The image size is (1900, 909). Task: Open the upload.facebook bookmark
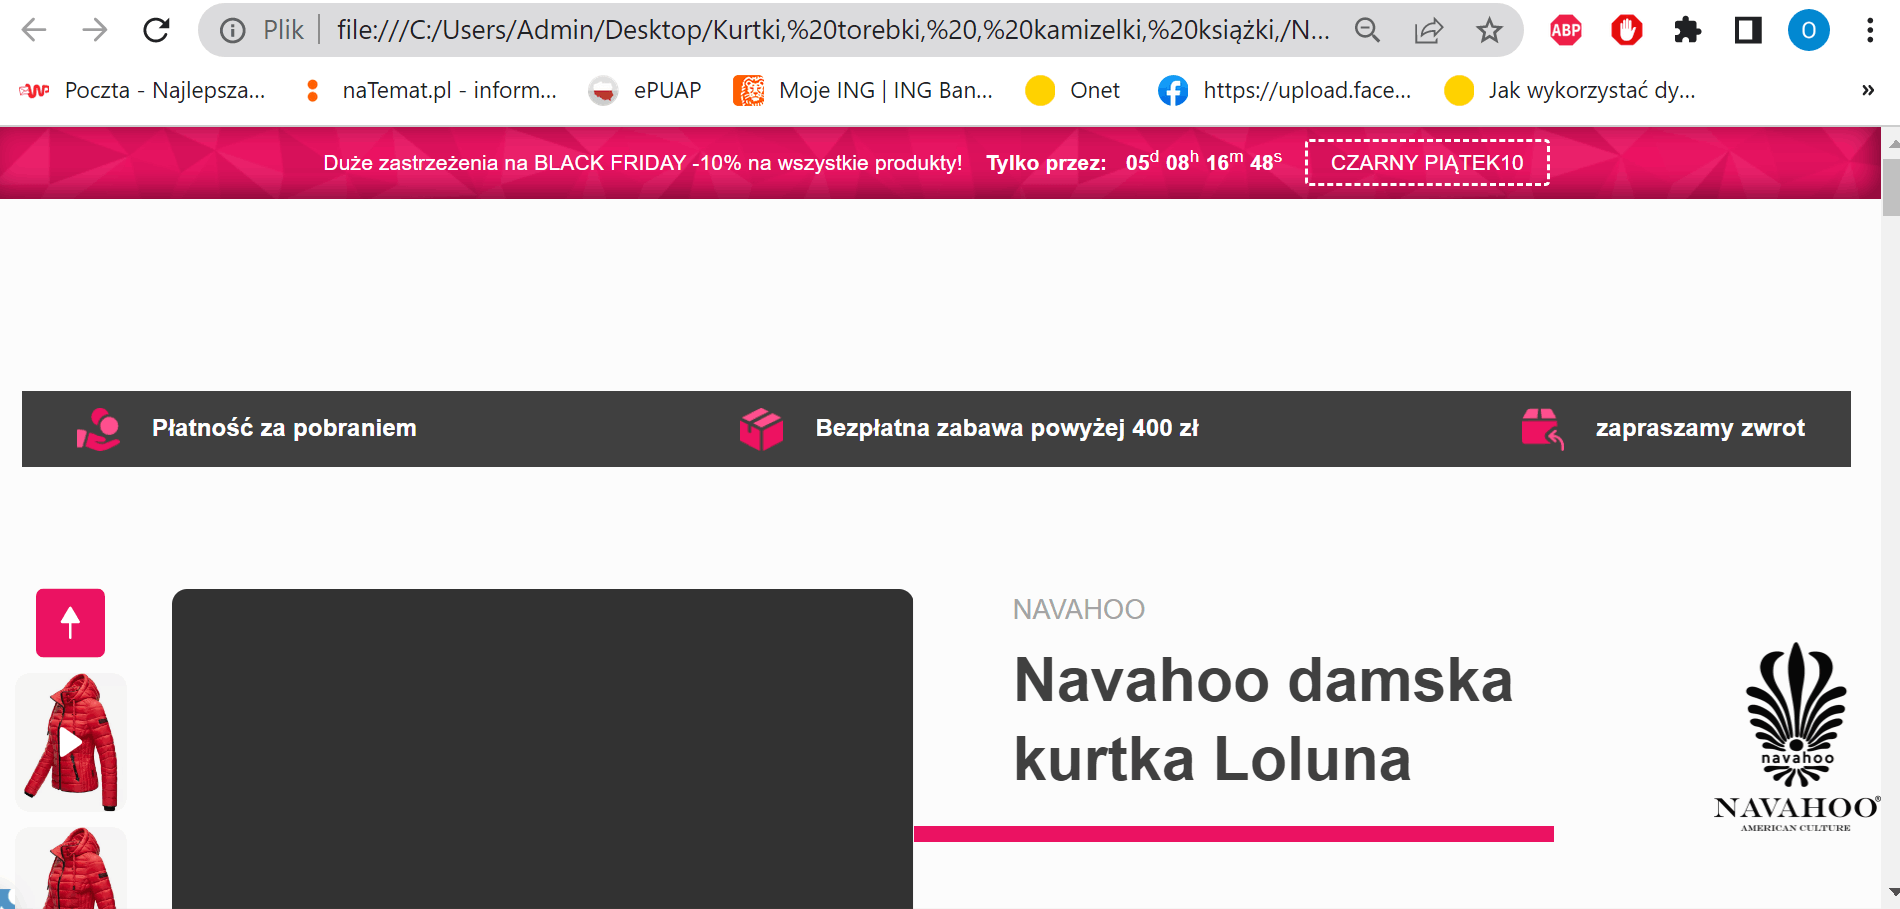[x=1285, y=91]
